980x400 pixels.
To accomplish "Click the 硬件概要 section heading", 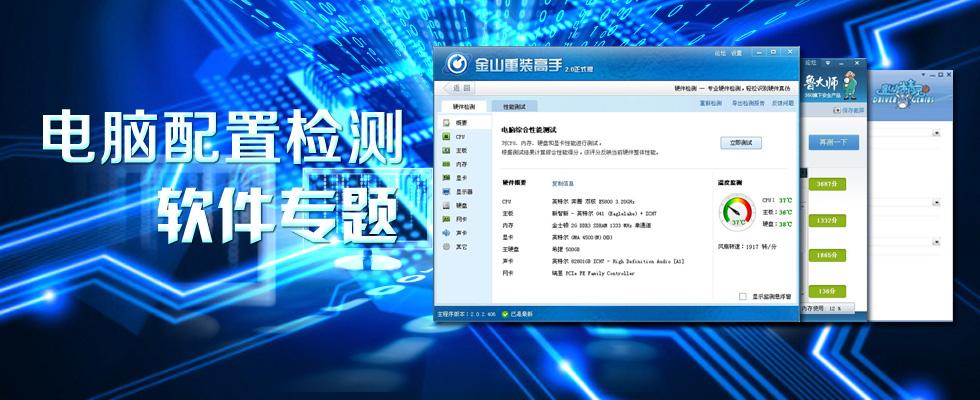I will point(514,183).
